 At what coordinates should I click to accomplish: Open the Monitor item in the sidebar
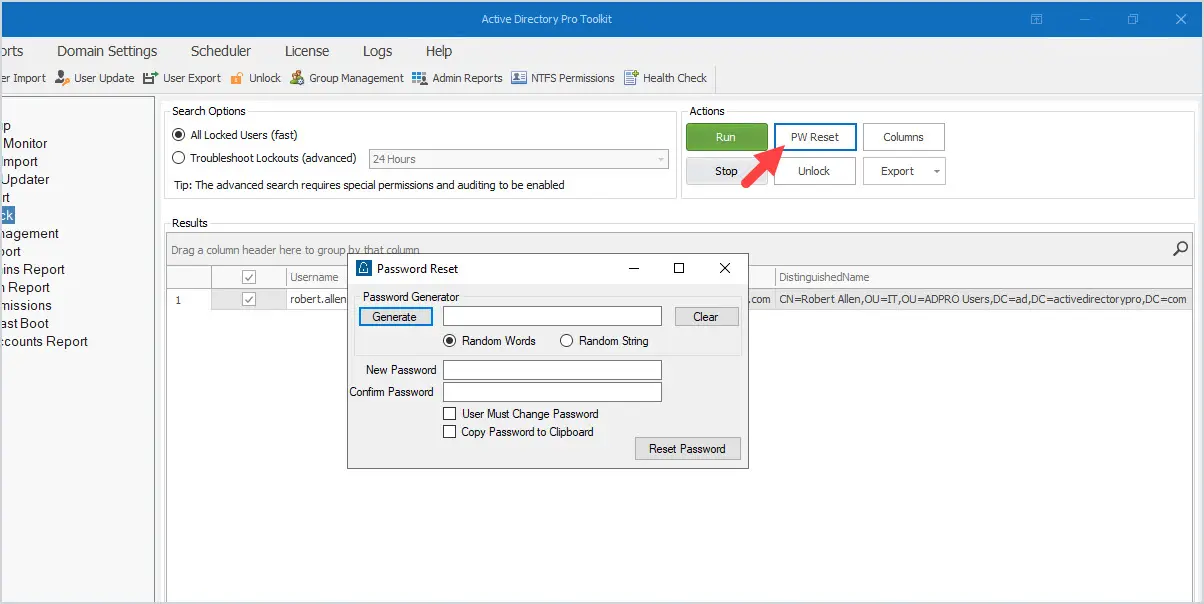click(24, 143)
